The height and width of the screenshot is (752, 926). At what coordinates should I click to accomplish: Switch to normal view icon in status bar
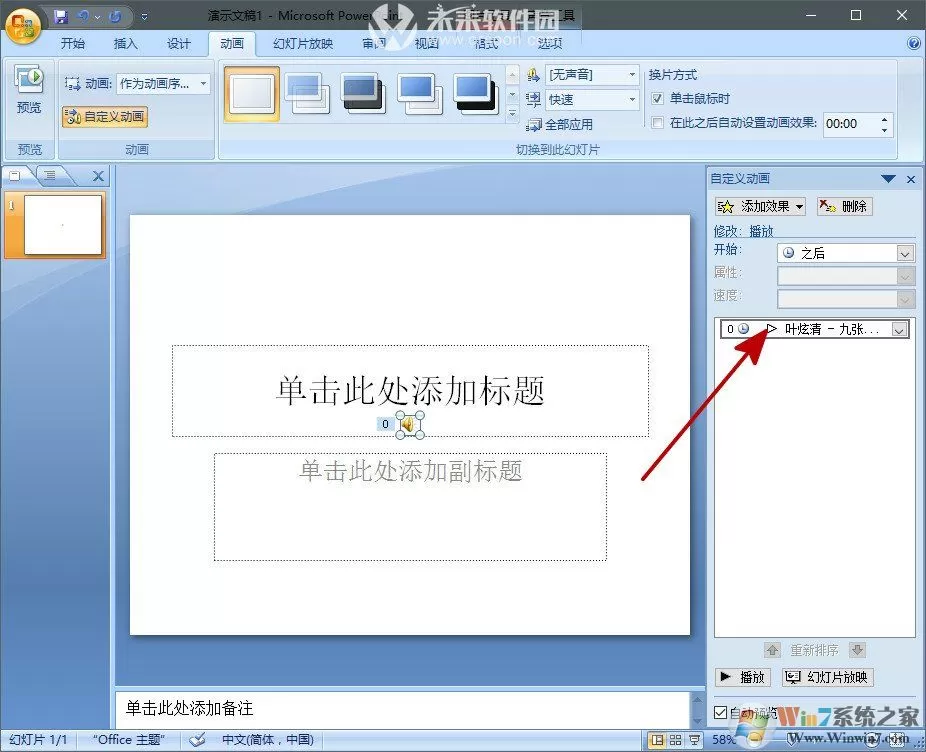[657, 740]
